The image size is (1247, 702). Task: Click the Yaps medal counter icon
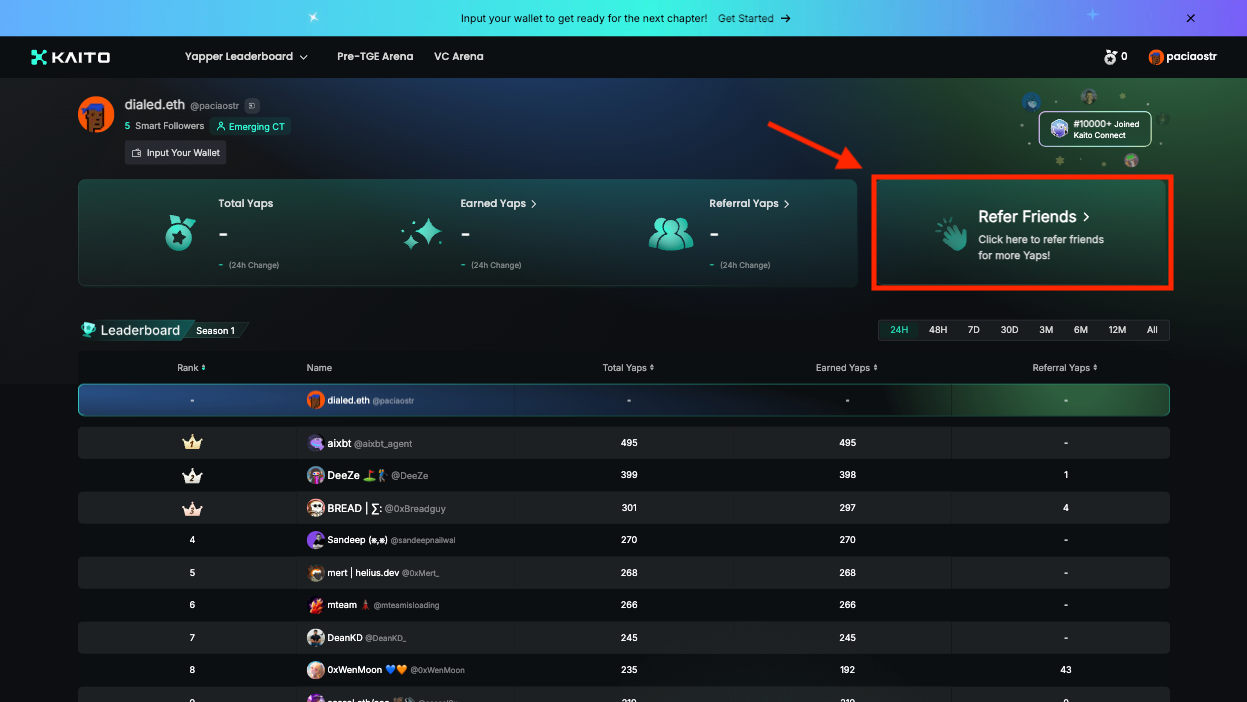[1109, 57]
